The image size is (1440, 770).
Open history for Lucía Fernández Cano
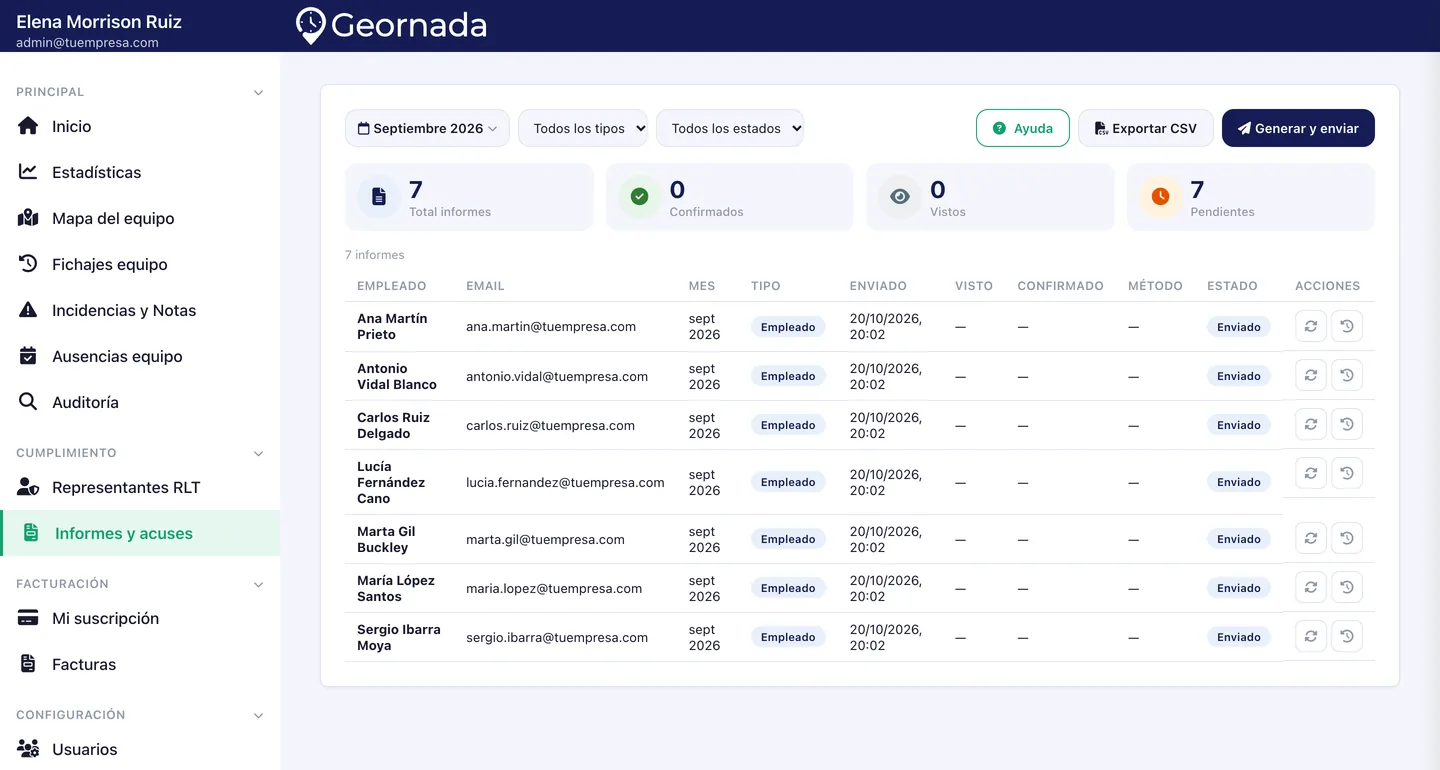pos(1347,473)
